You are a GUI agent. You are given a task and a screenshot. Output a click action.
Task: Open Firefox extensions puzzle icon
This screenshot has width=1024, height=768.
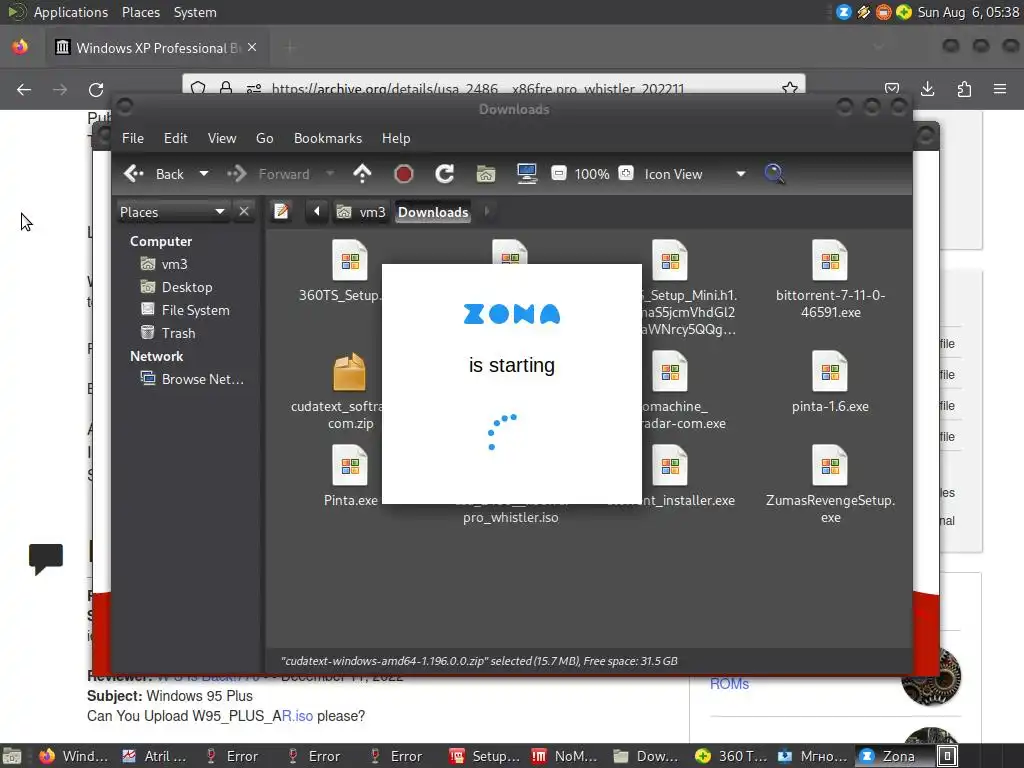[x=964, y=89]
